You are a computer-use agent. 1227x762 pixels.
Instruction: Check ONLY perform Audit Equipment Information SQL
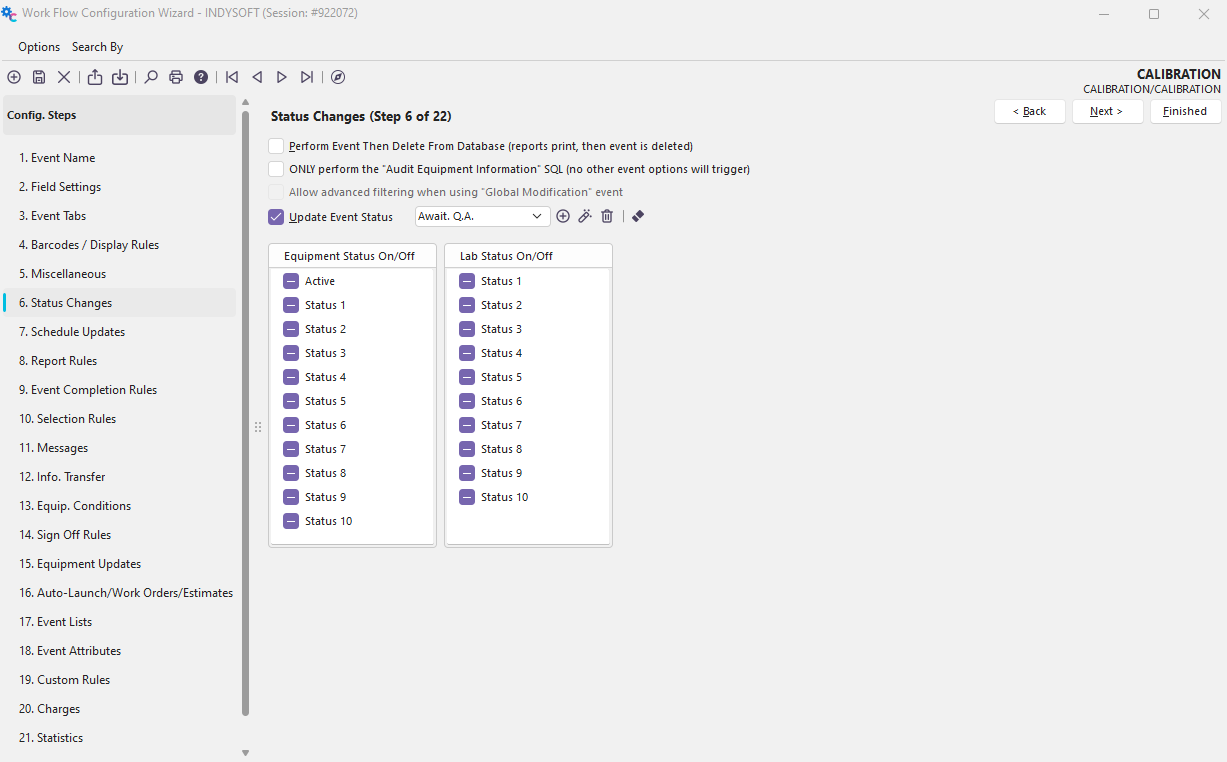point(276,169)
